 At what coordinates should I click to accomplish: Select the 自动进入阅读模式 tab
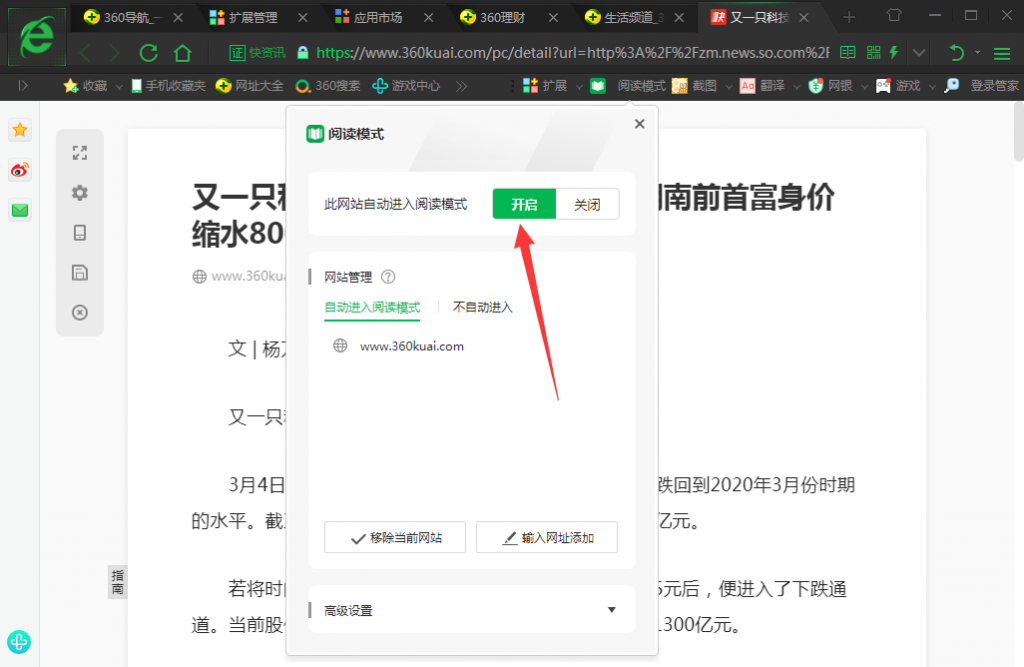[x=372, y=307]
